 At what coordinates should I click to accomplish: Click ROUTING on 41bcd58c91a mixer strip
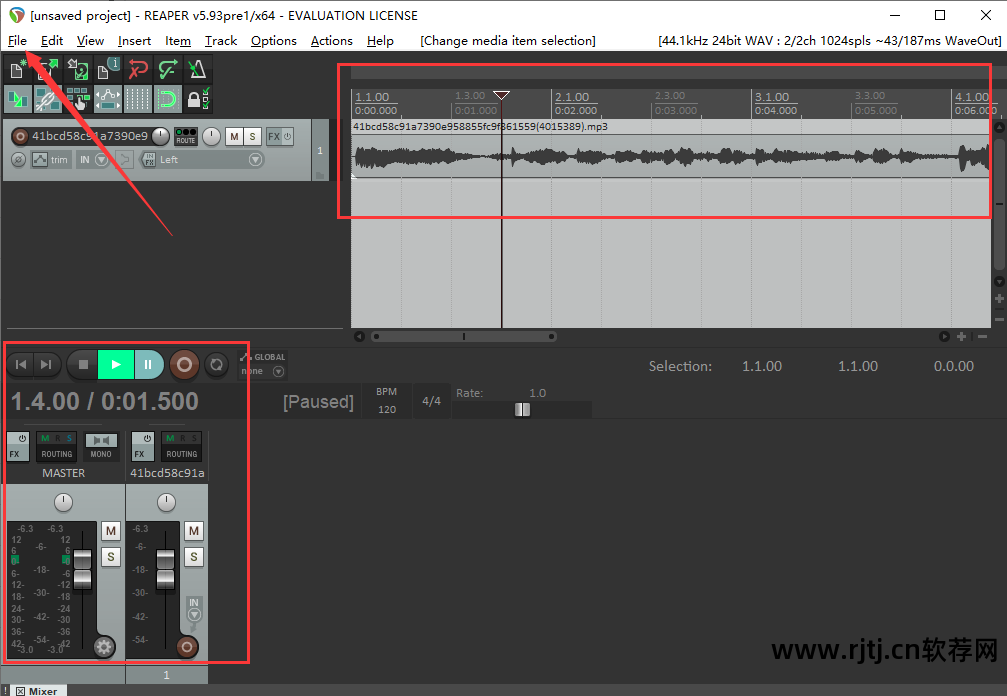(x=182, y=446)
